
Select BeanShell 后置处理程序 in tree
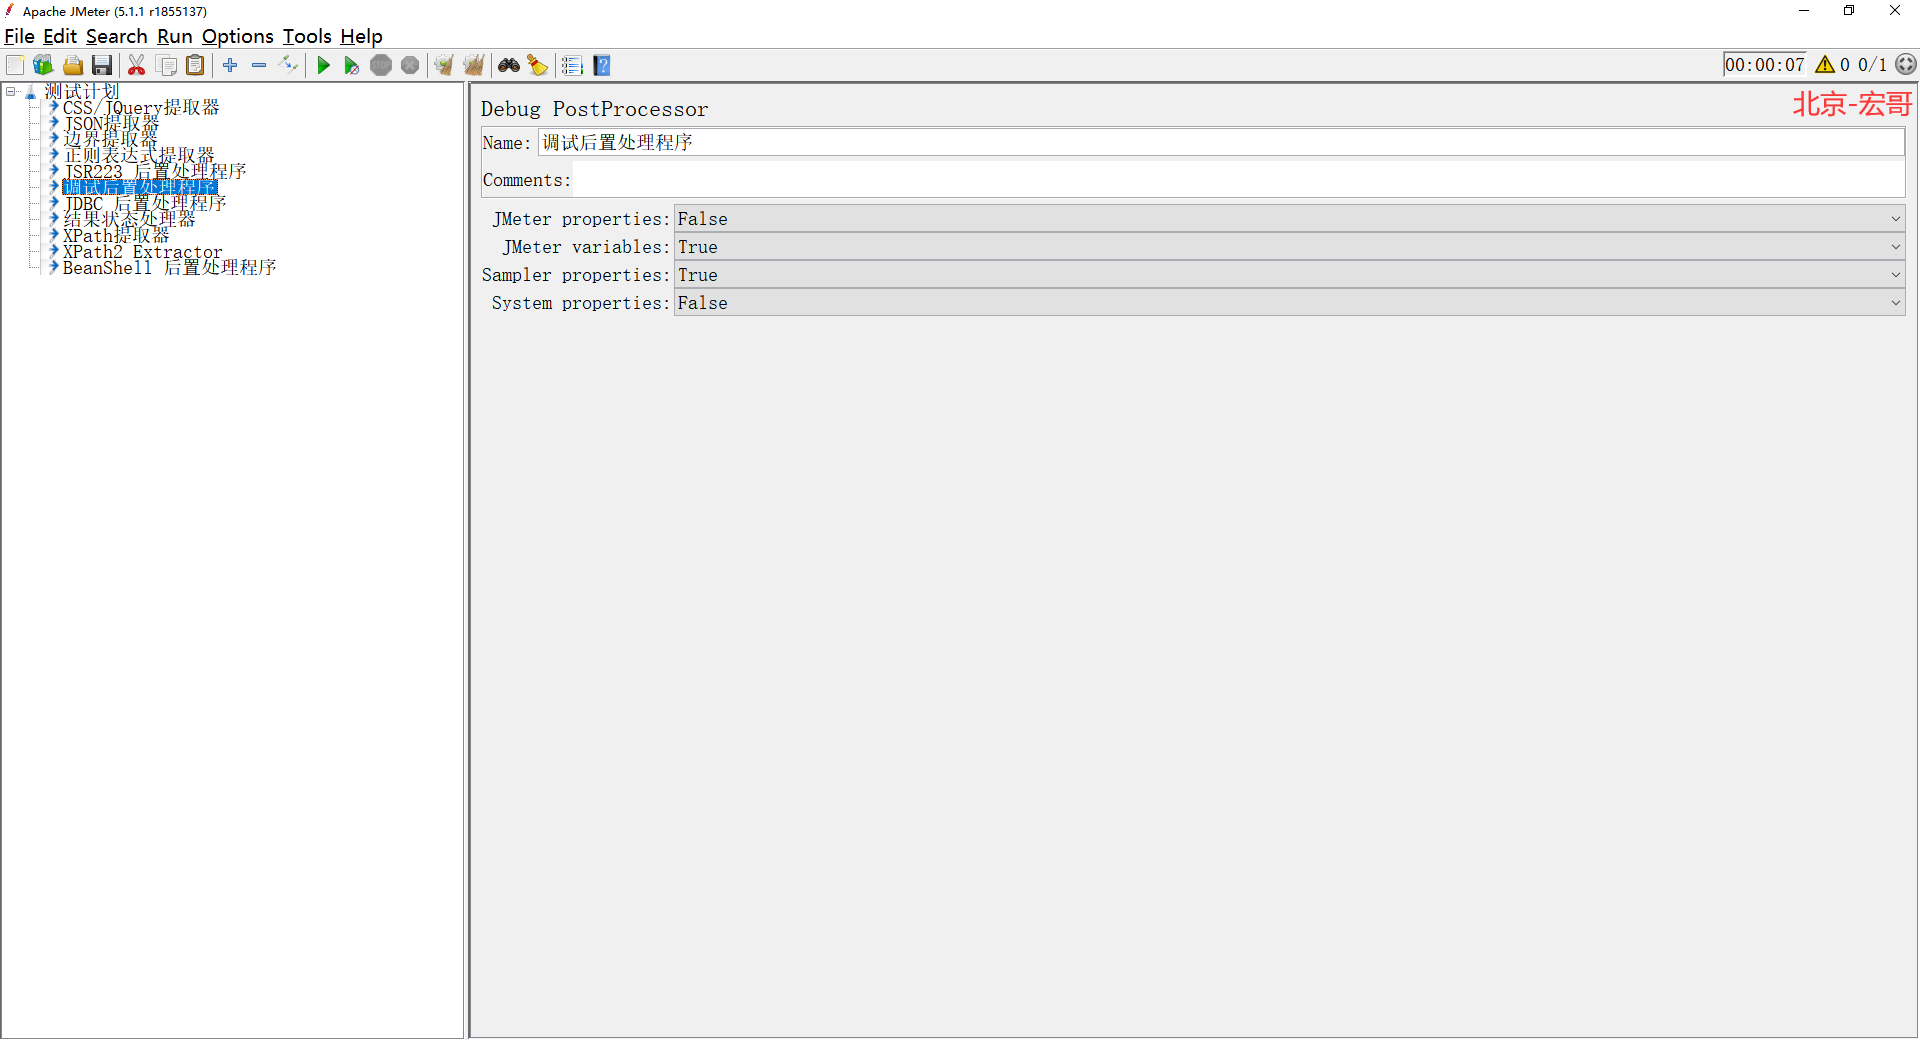[170, 267]
